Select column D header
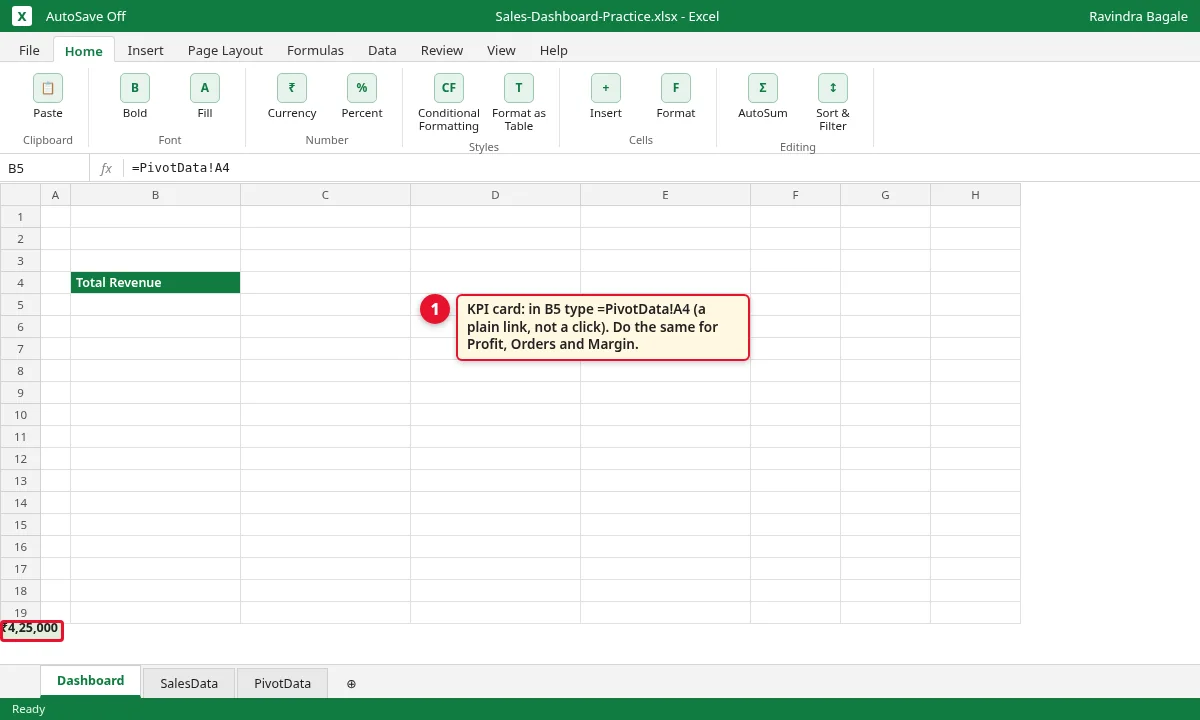 tap(496, 195)
